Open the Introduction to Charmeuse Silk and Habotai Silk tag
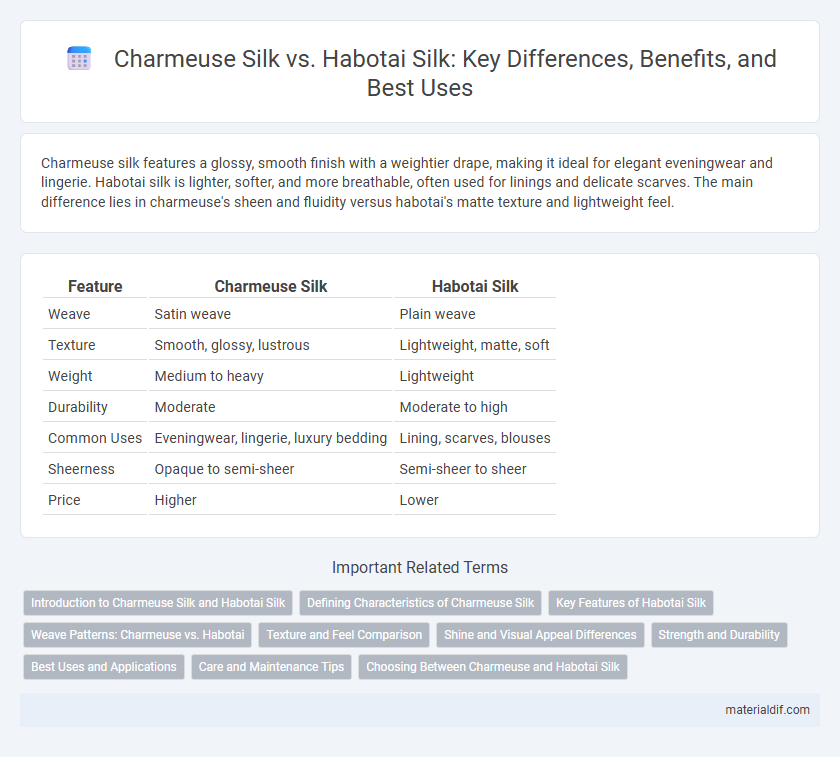 [158, 603]
